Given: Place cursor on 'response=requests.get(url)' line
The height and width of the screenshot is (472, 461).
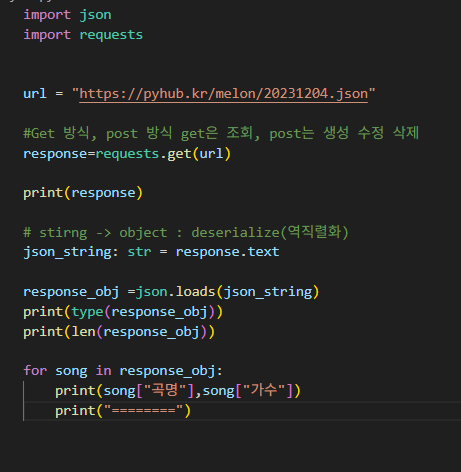Looking at the screenshot, I should pos(127,154).
